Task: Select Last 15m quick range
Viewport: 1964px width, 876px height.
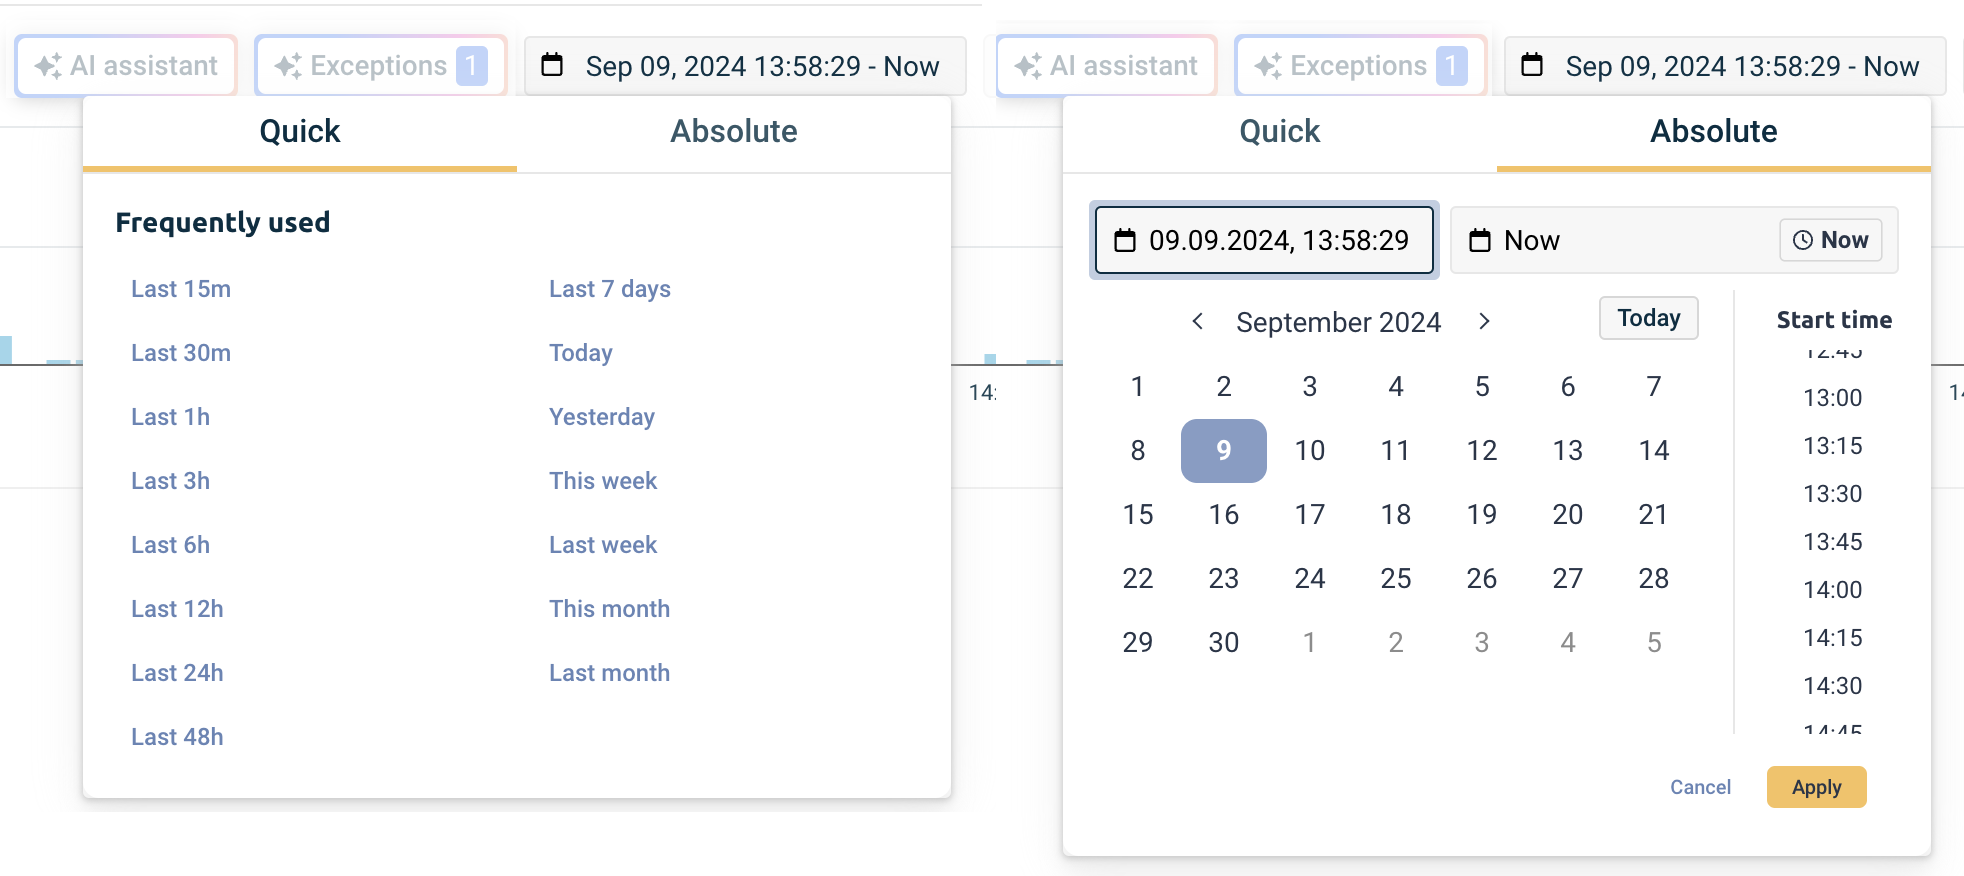Action: tap(181, 289)
